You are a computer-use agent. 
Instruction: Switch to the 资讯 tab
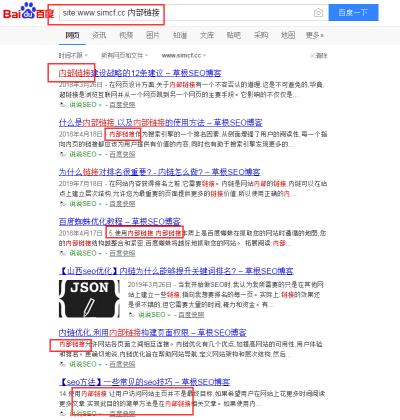tap(99, 35)
